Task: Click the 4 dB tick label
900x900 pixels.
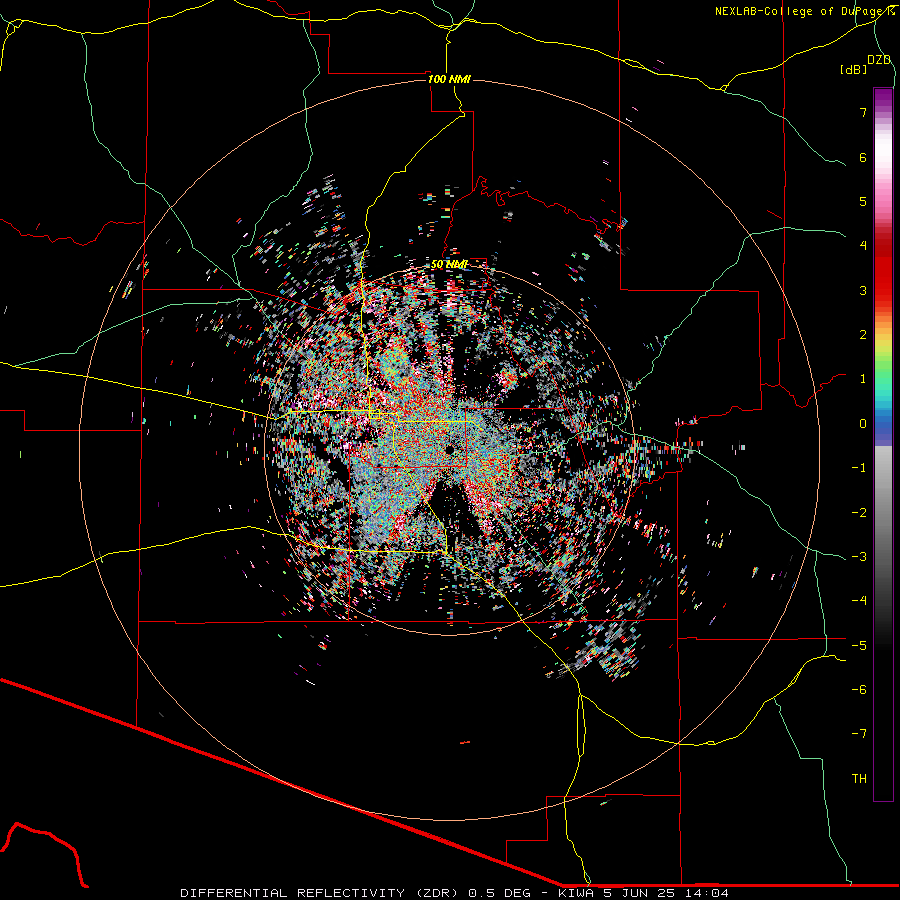Action: [863, 246]
